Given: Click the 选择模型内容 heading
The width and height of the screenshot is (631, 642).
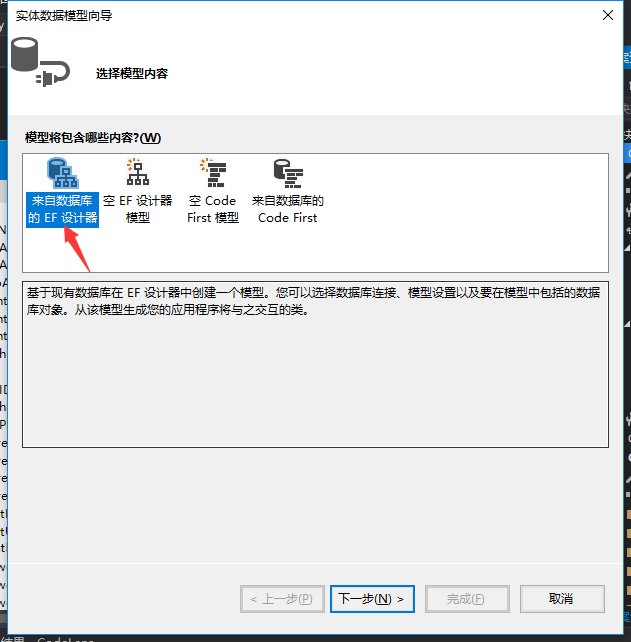Looking at the screenshot, I should (132, 74).
